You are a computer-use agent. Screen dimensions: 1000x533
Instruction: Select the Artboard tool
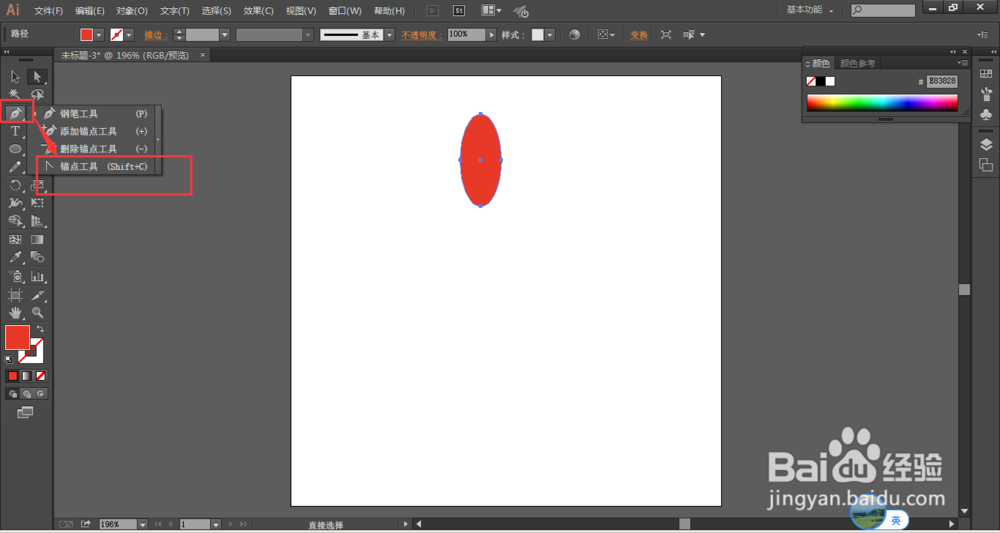coord(15,295)
